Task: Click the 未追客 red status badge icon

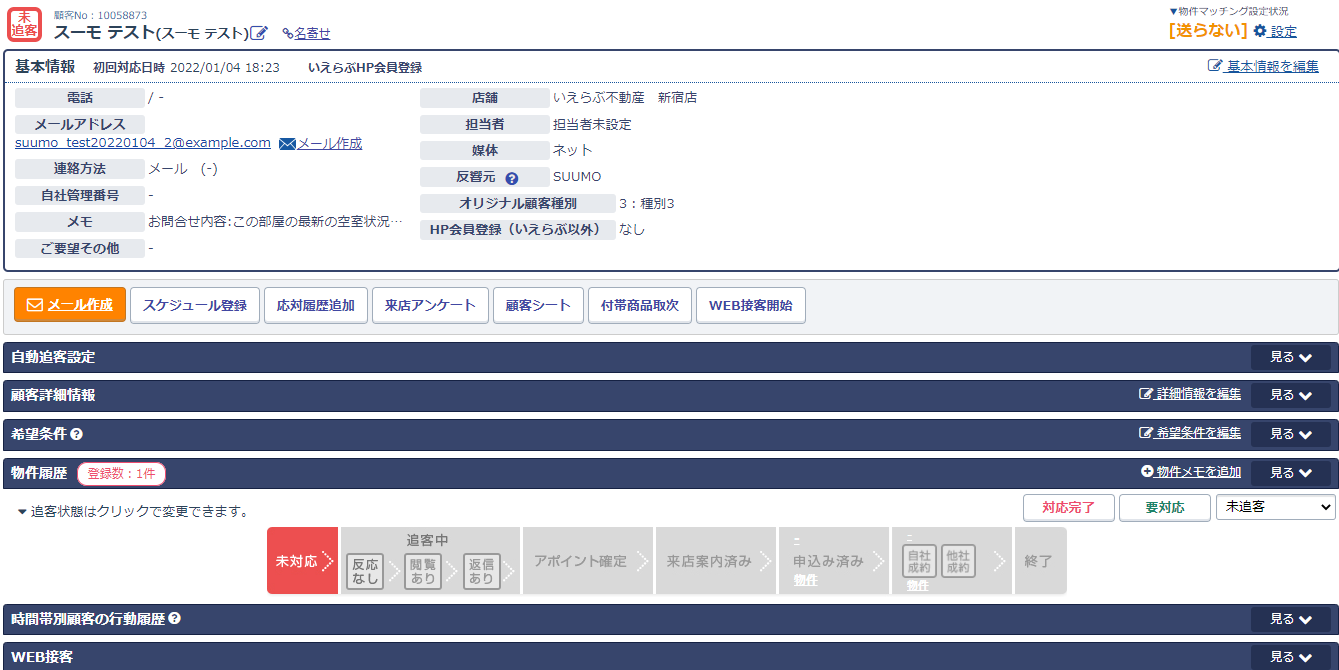Action: (x=24, y=25)
